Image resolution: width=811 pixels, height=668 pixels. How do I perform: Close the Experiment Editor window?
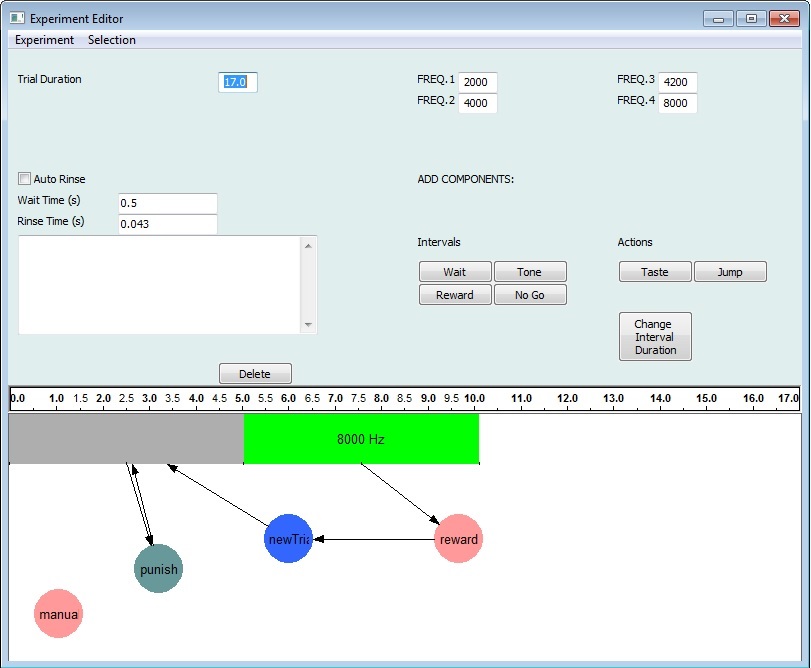coord(784,19)
